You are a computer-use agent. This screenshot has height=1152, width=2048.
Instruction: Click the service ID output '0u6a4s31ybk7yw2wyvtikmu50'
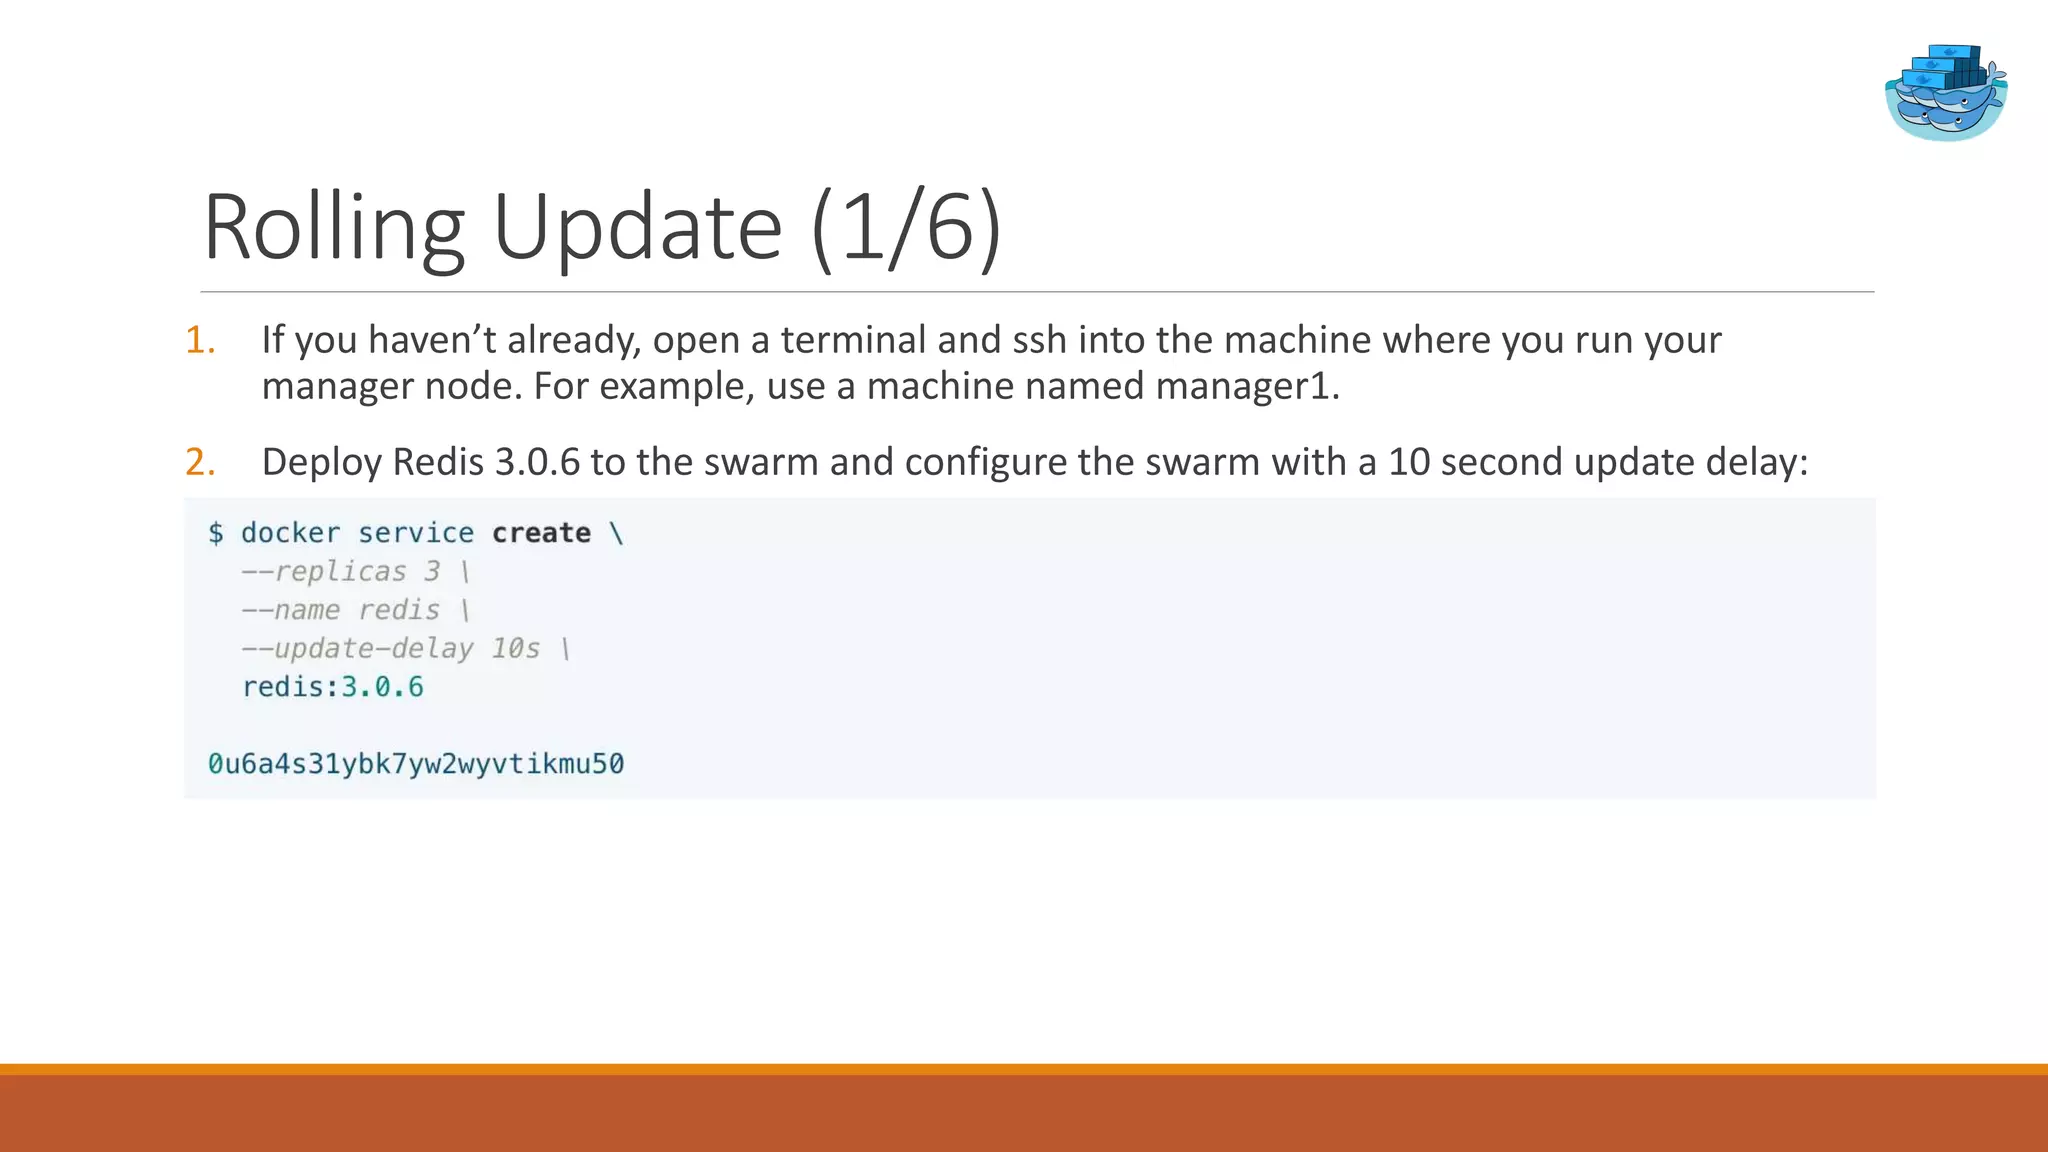point(415,764)
